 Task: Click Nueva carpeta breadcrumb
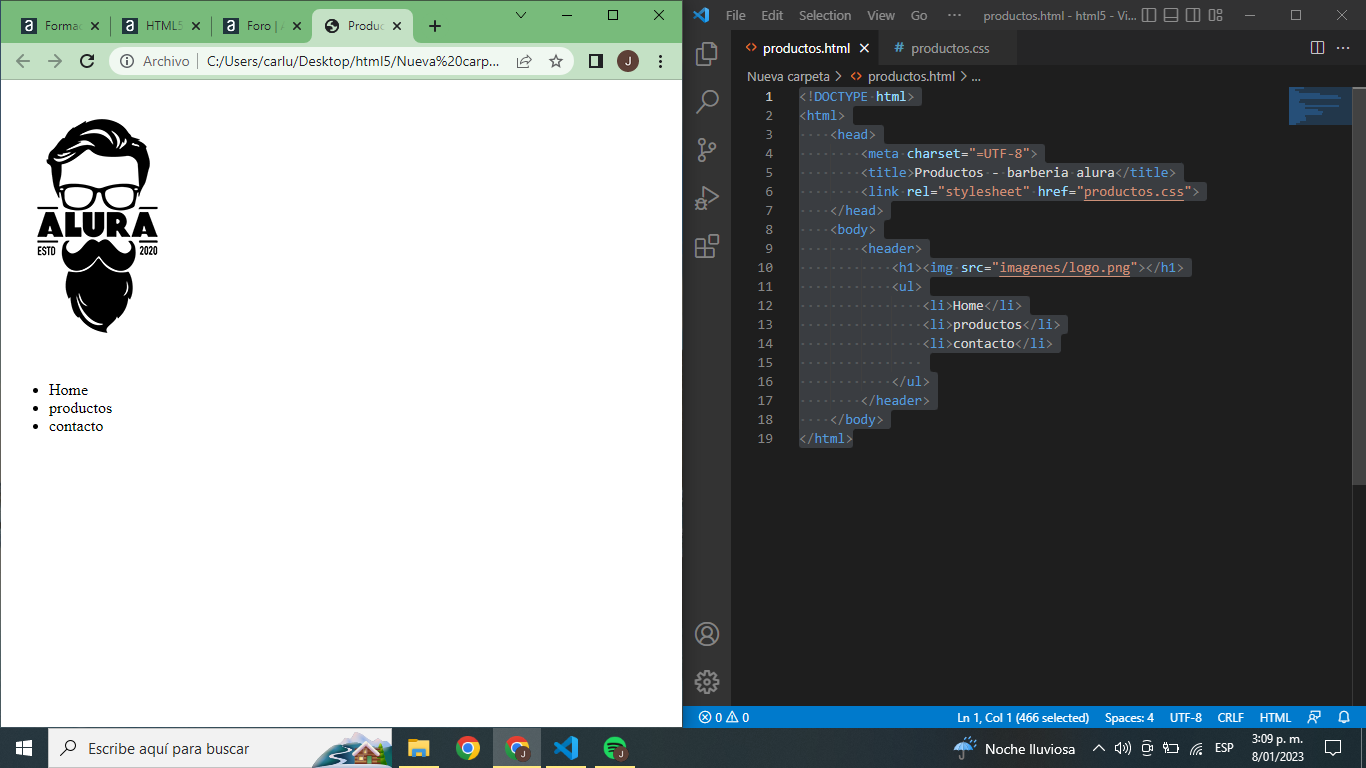788,76
